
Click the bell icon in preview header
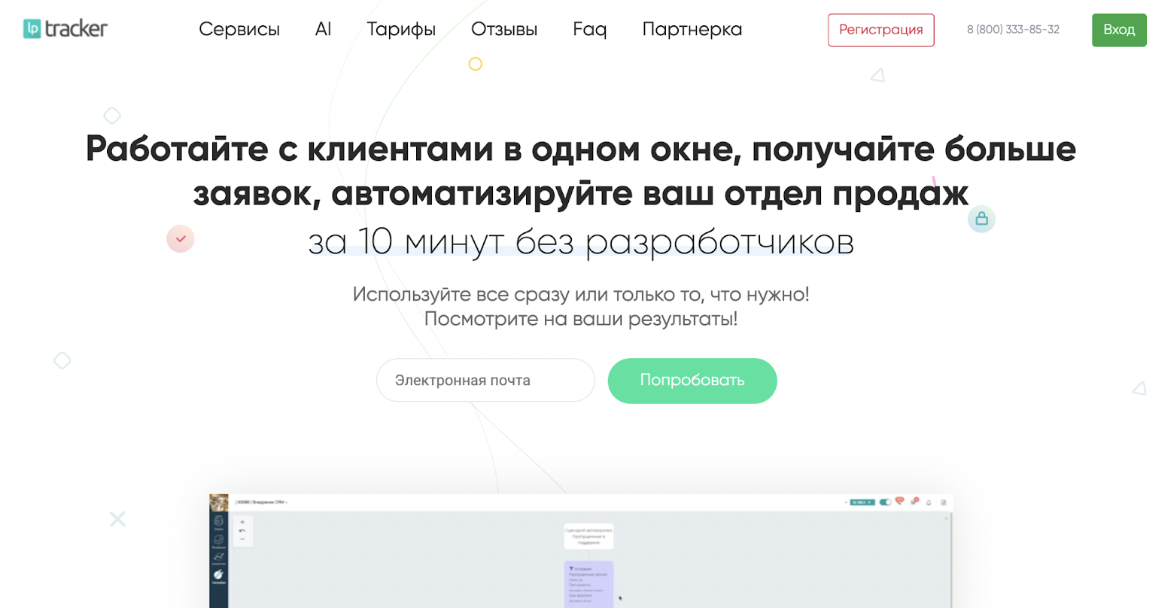coord(929,503)
